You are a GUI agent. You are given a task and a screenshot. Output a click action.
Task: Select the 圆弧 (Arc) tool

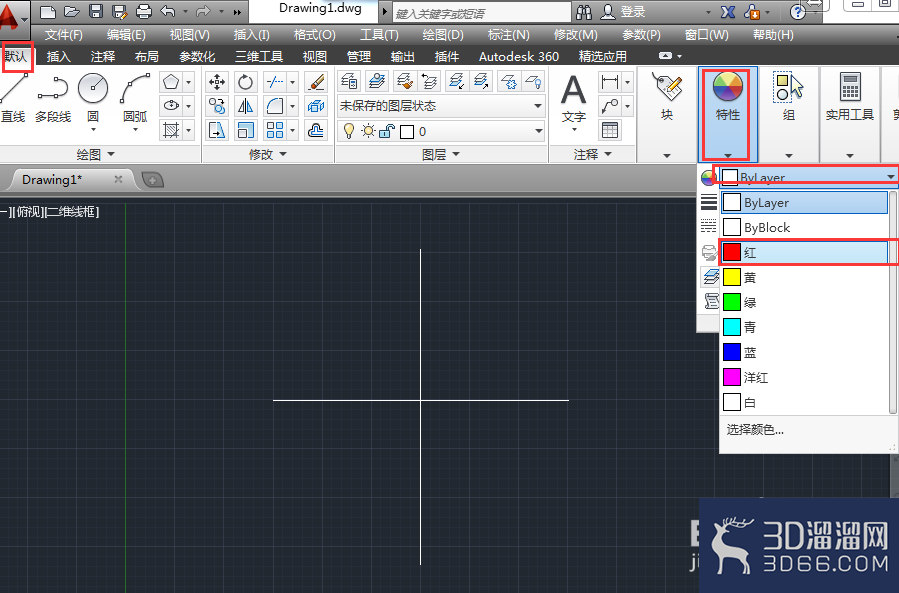(135, 97)
